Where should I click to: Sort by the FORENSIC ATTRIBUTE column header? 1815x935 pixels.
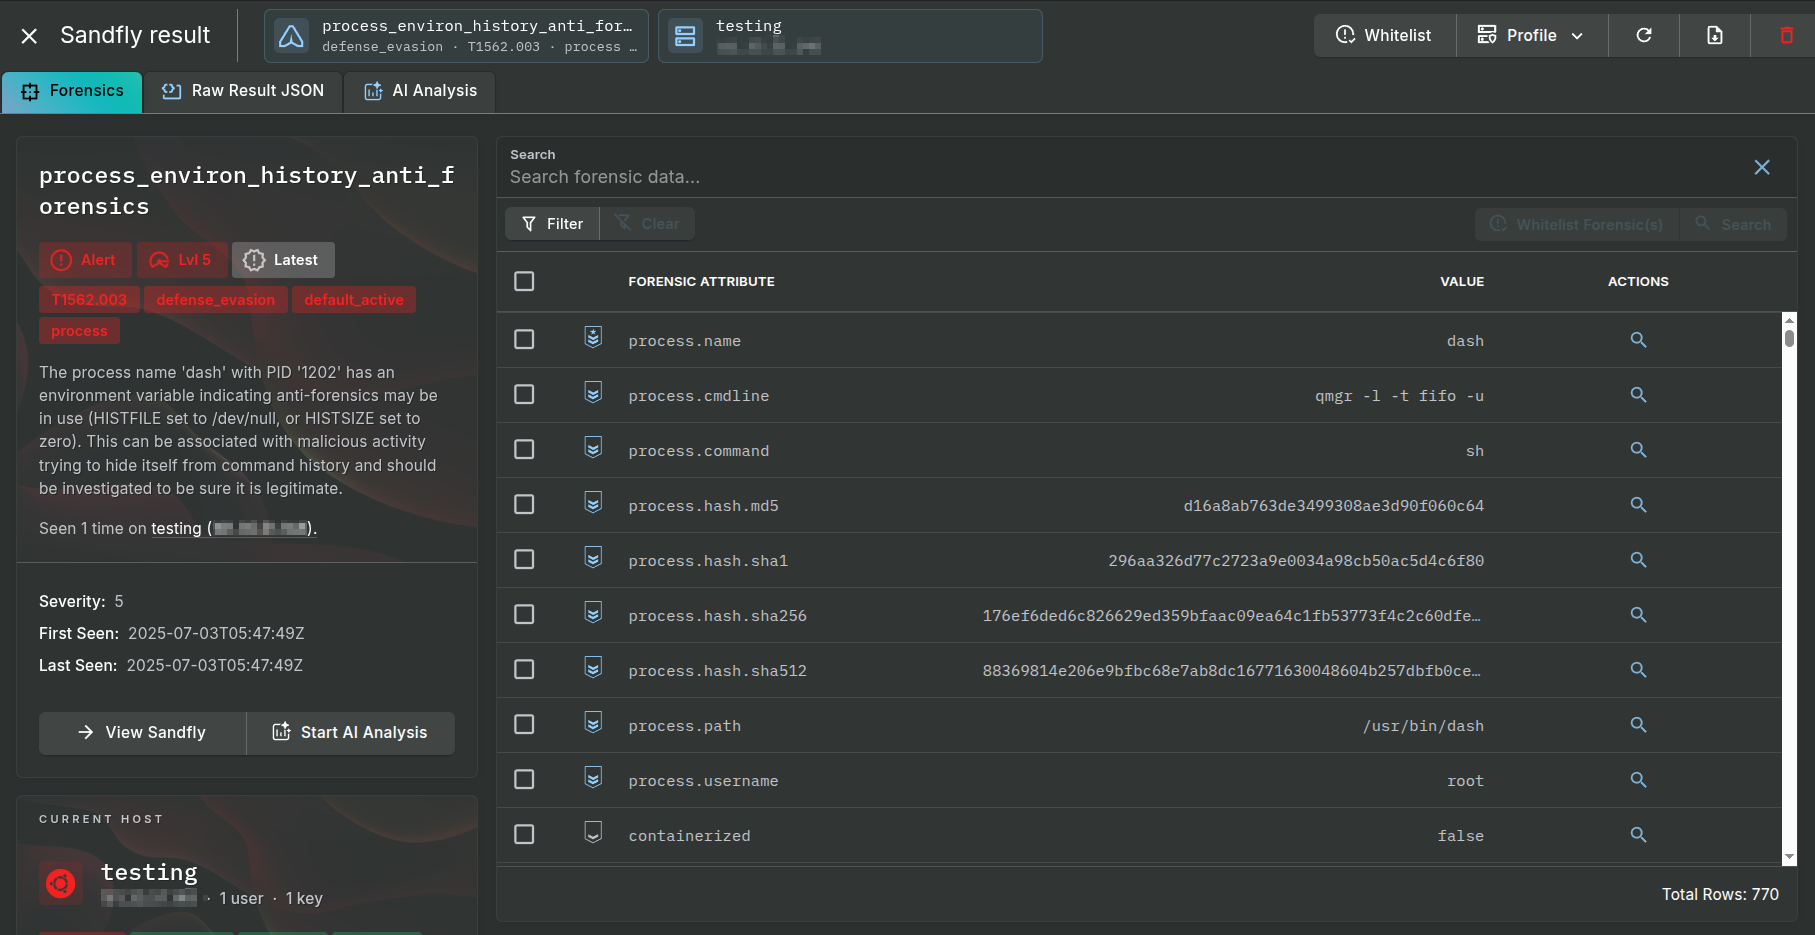point(701,282)
